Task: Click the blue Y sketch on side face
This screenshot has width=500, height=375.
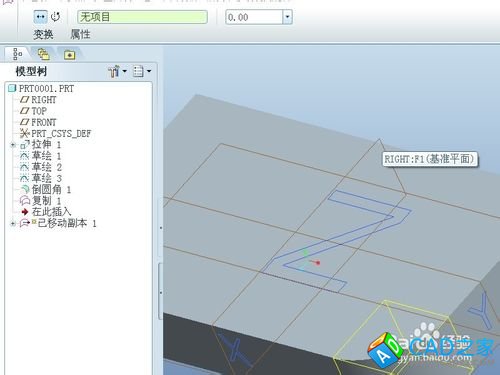Action: (x=481, y=311)
